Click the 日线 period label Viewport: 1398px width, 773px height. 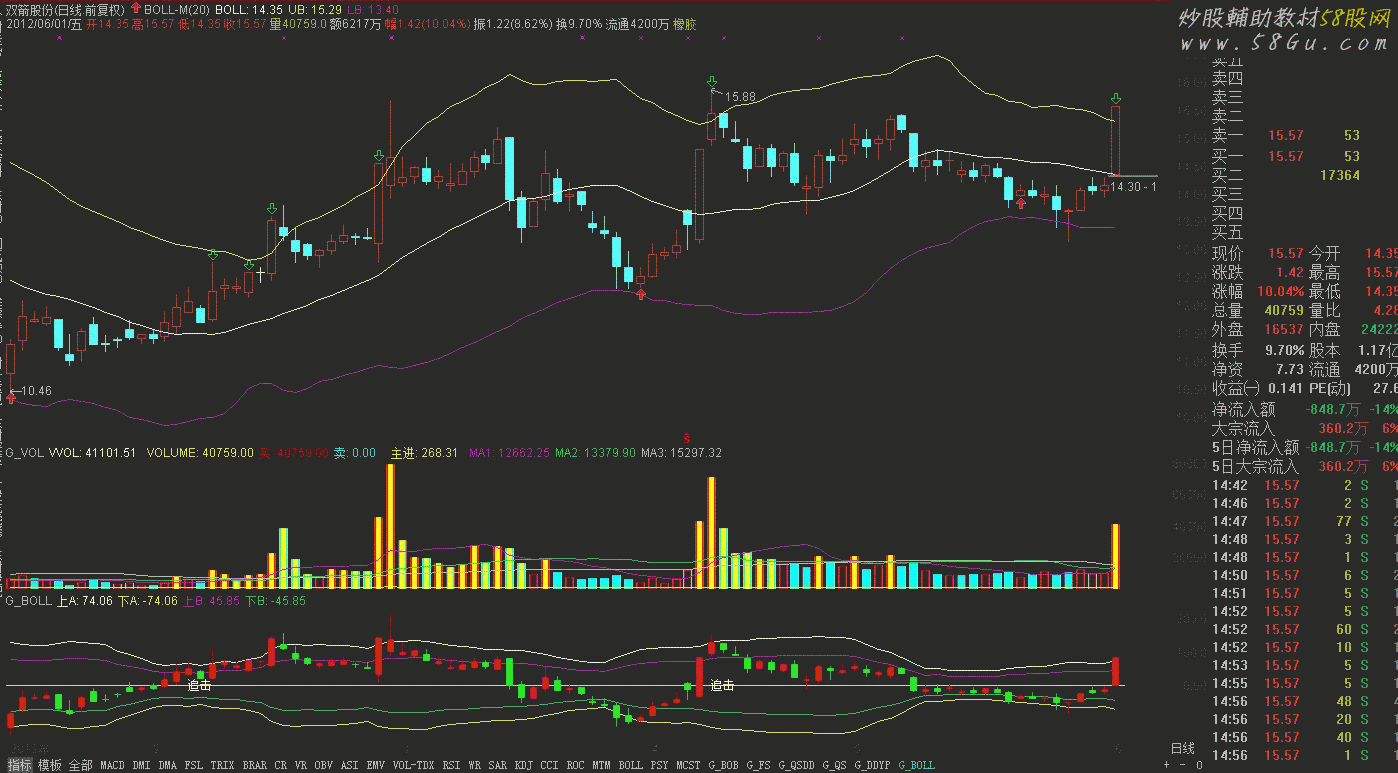tap(1182, 748)
